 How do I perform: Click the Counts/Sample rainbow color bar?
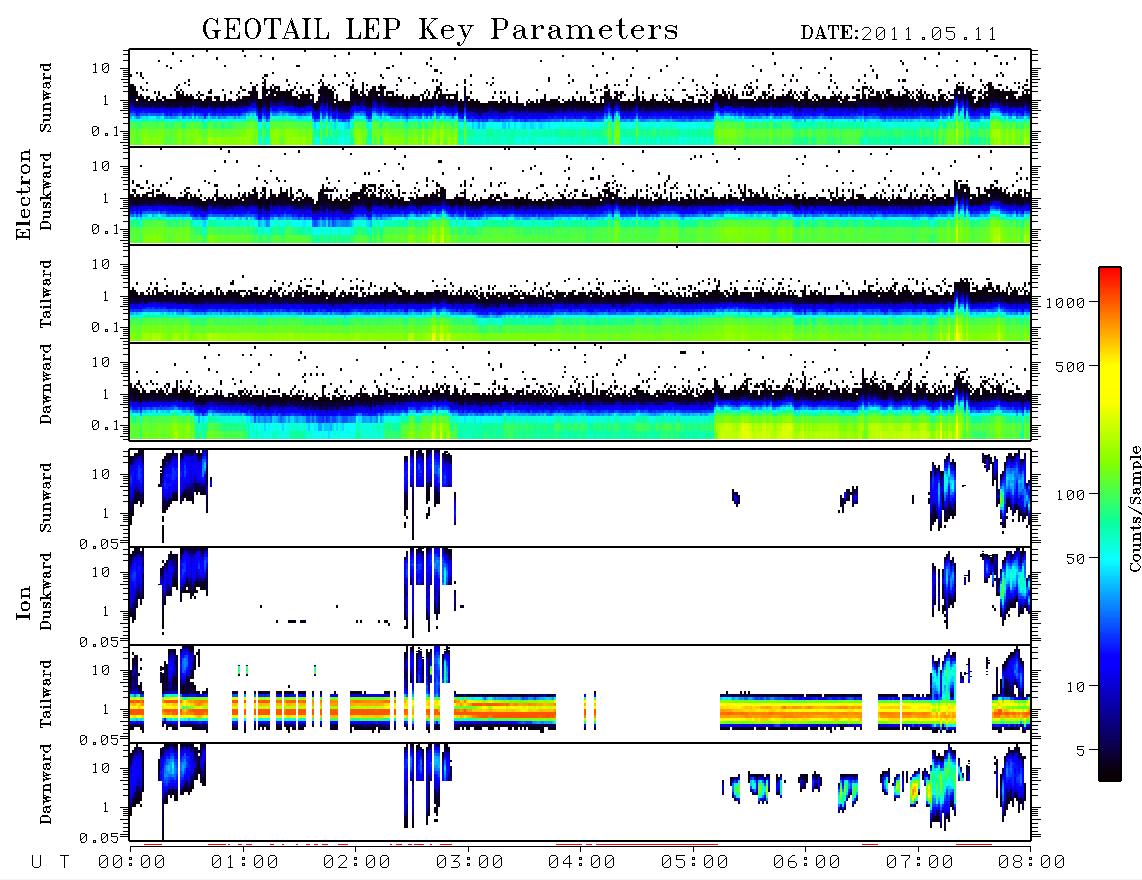(x=1110, y=524)
